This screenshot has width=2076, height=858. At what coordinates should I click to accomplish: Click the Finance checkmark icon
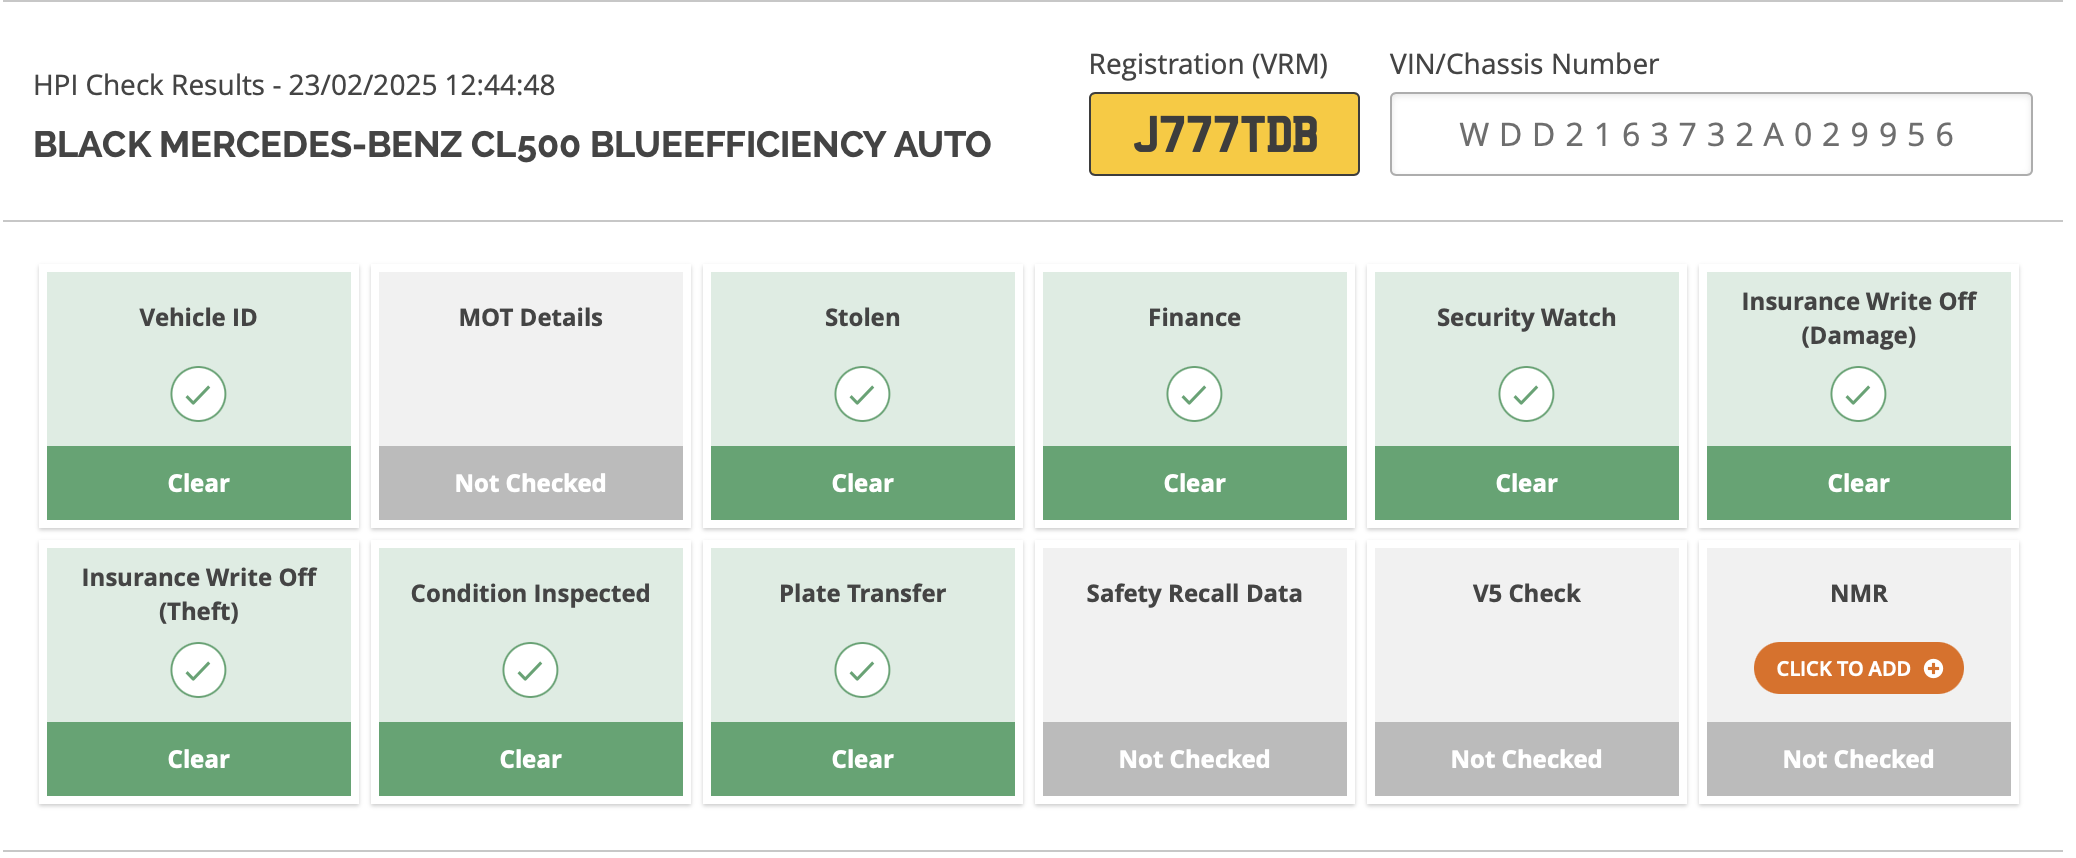(x=1194, y=394)
